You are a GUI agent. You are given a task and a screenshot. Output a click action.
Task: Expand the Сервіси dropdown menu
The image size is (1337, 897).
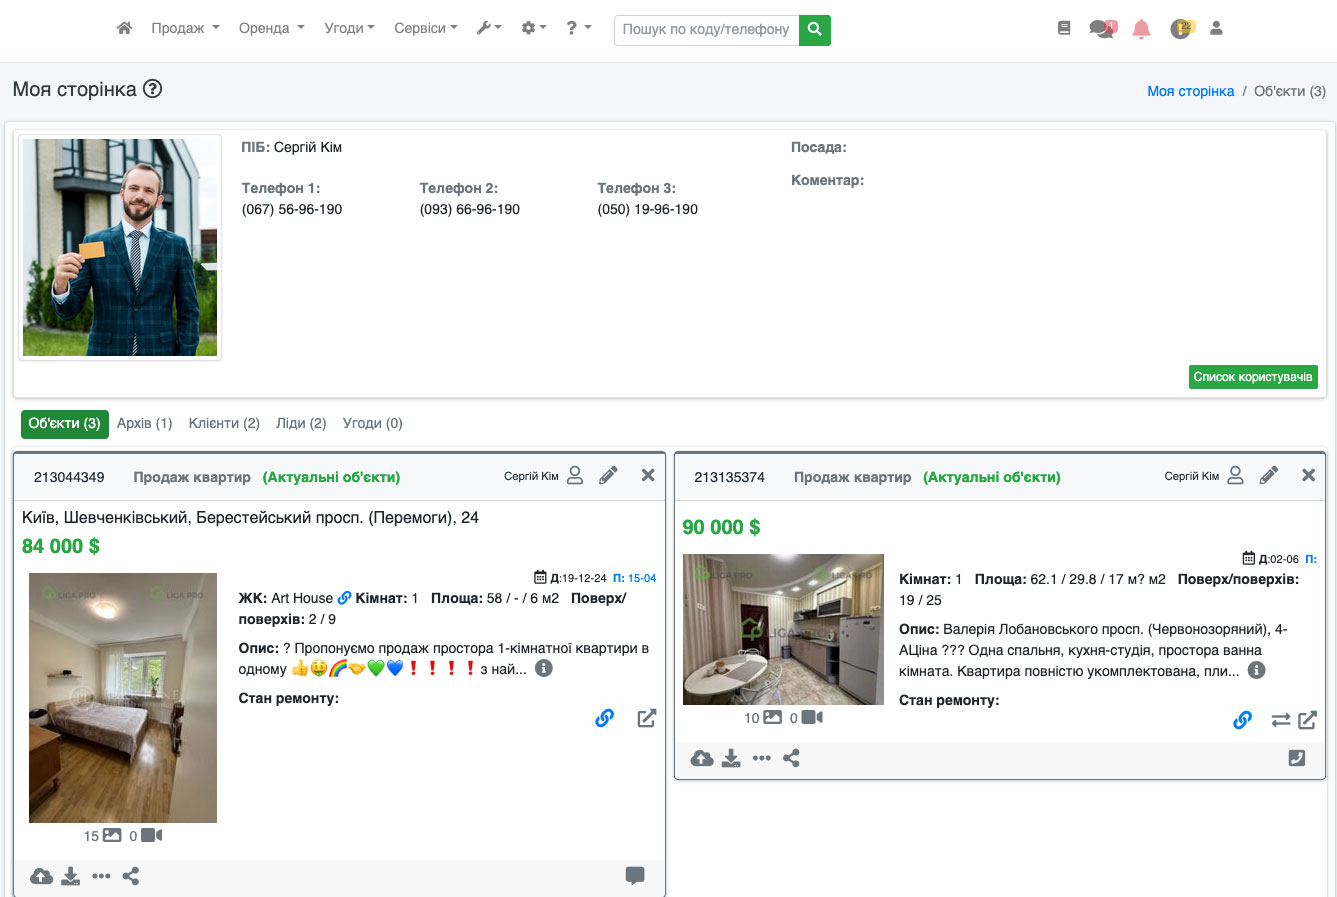(425, 28)
